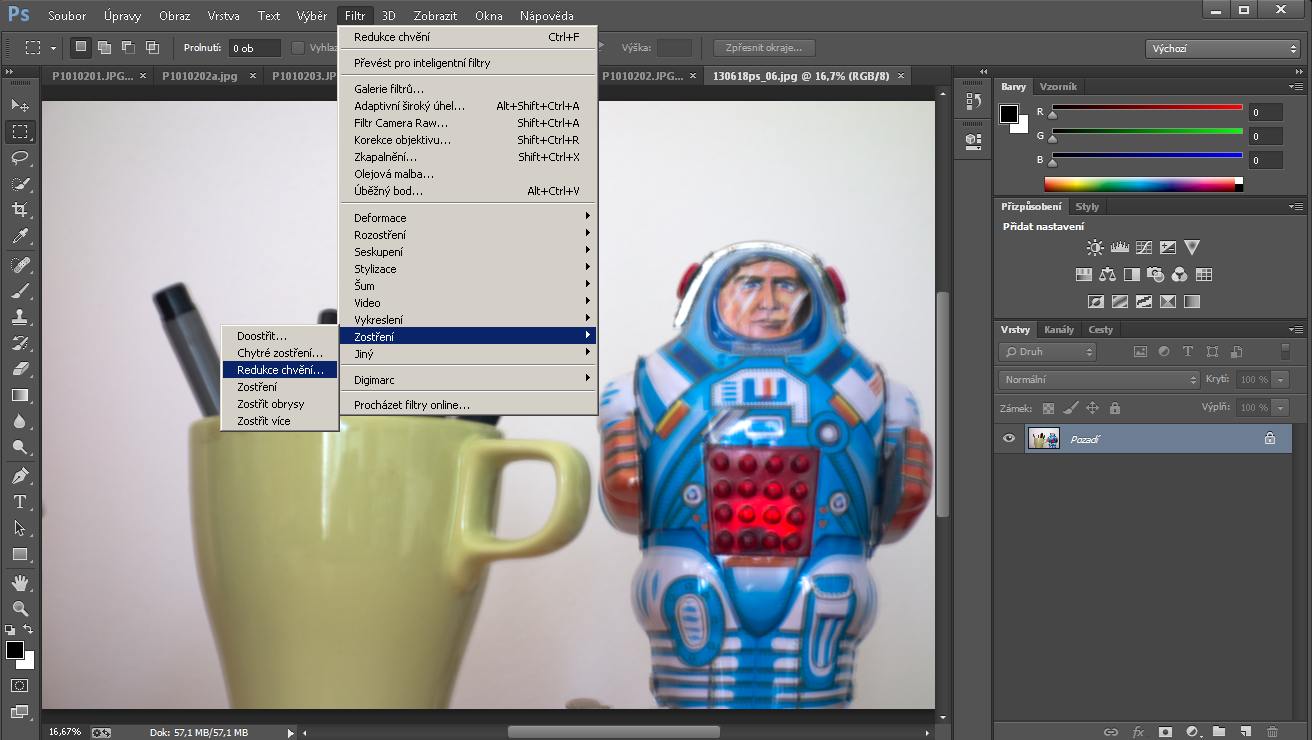Screen dimensions: 1312x740
Task: Select the Horizontal Type tool
Action: 20,502
